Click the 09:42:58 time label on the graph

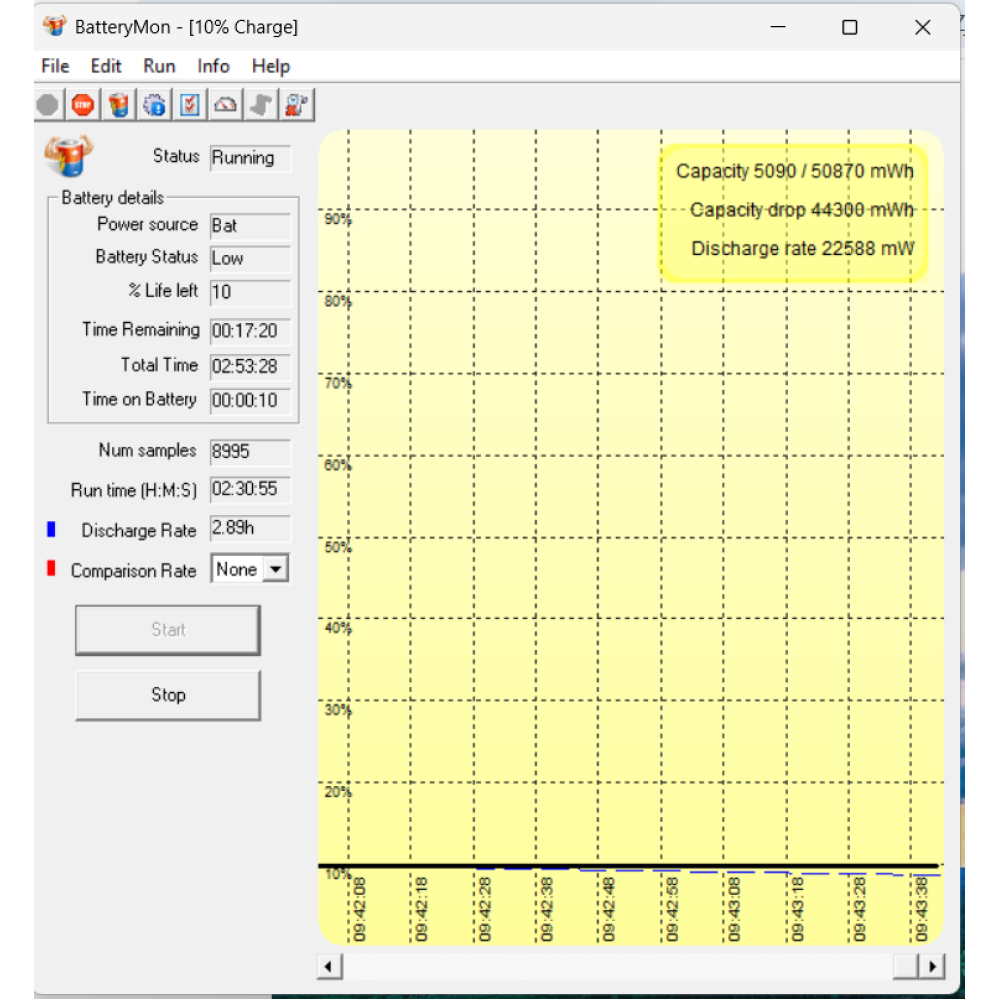[x=672, y=909]
